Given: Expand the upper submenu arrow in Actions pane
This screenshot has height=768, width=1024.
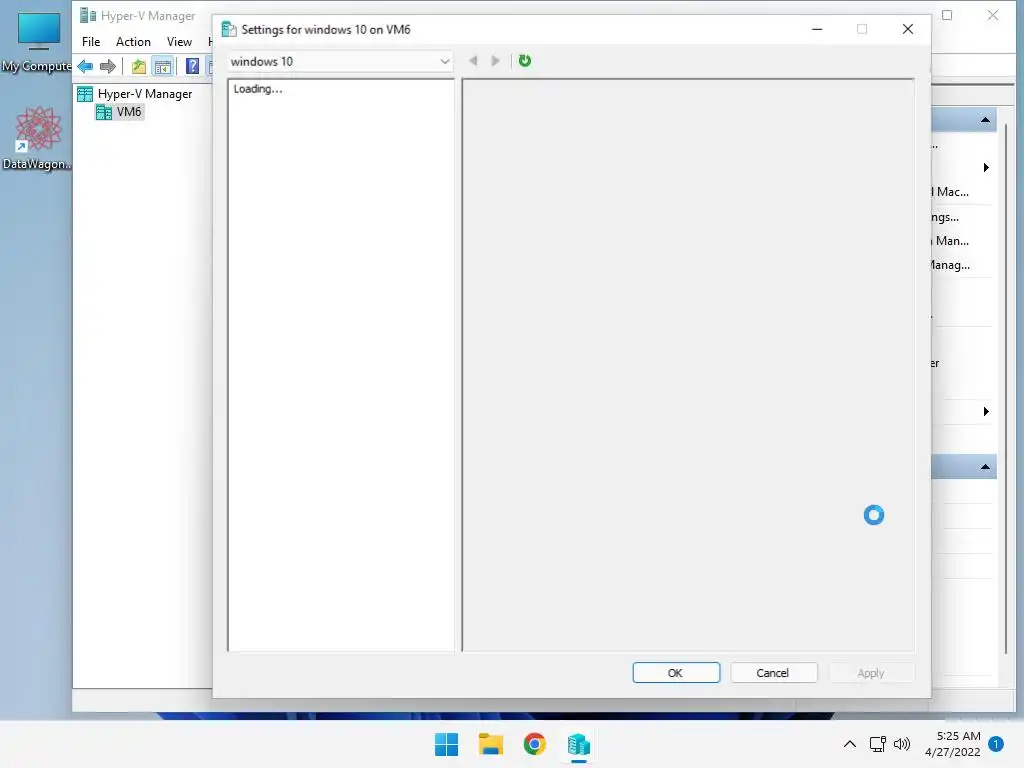Looking at the screenshot, I should [x=986, y=167].
